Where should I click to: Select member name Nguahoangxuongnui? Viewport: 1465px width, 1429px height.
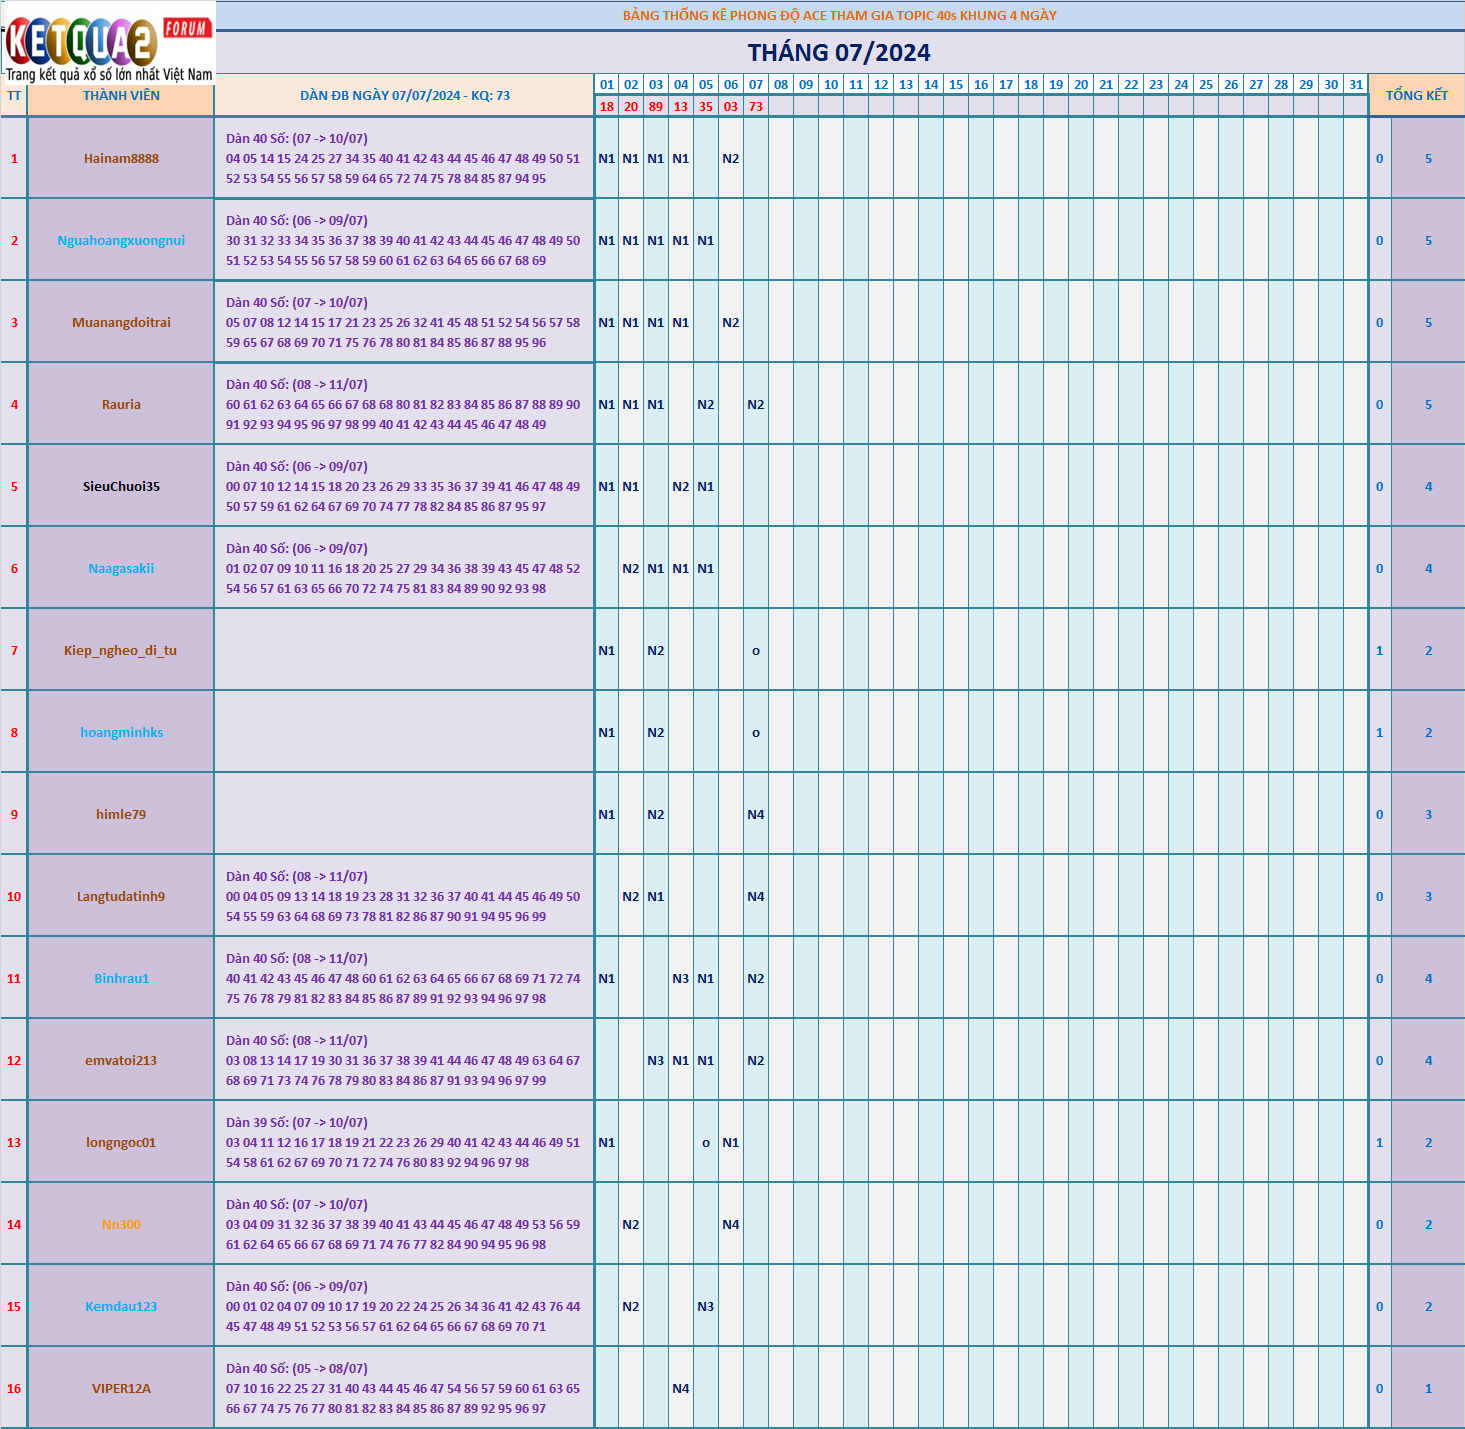pos(121,240)
